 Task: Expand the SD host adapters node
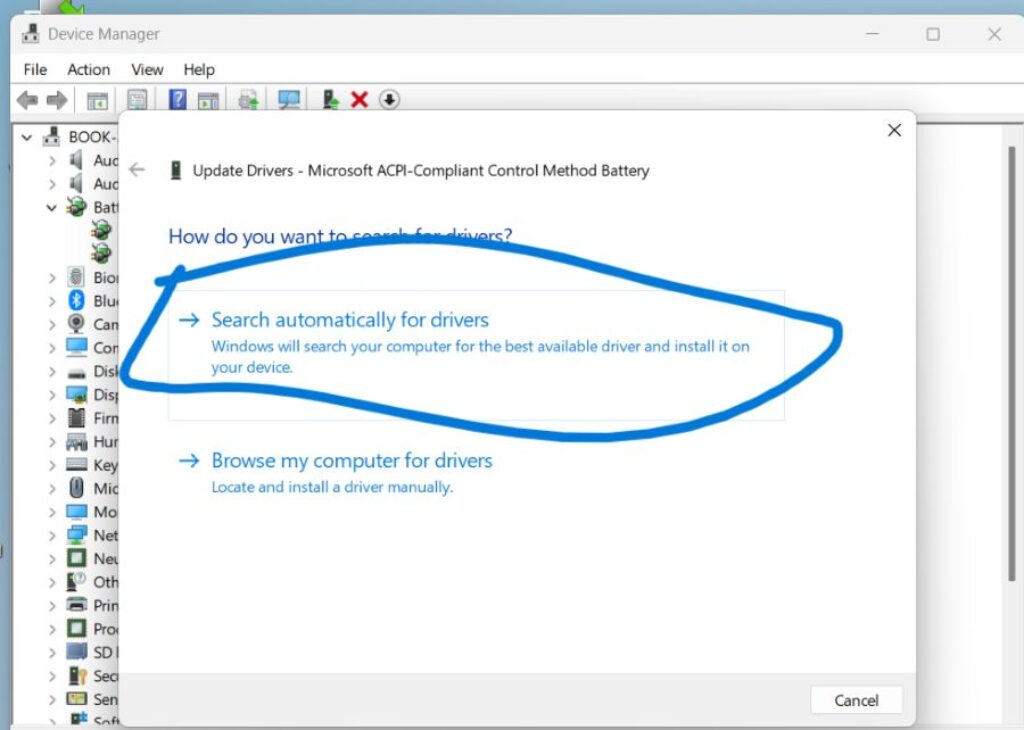point(52,652)
